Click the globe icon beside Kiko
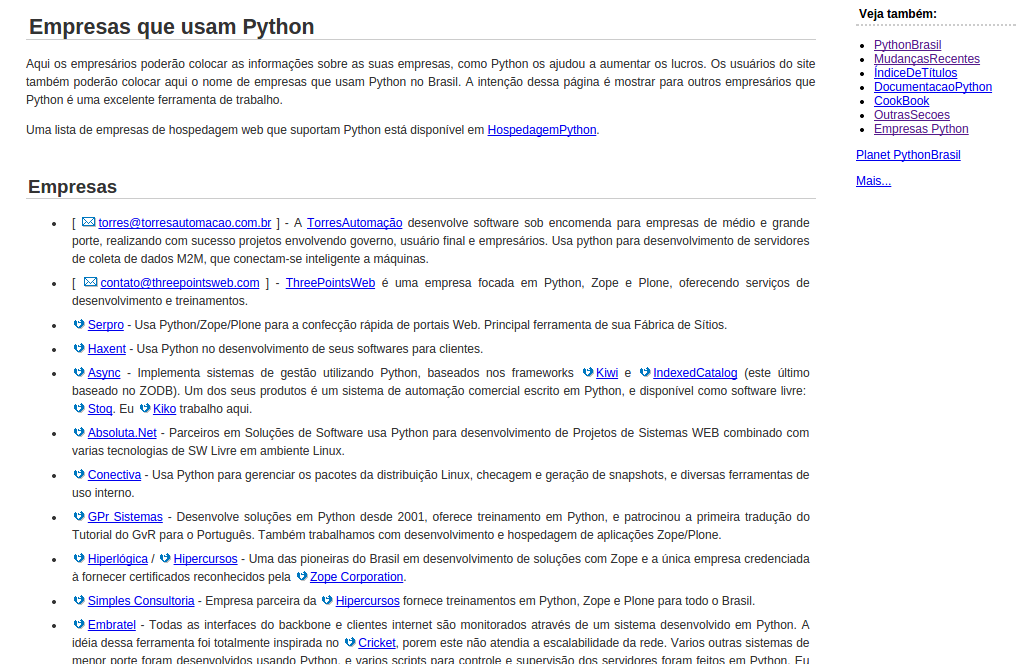Image resolution: width=1022 pixels, height=664 pixels. [x=145, y=408]
